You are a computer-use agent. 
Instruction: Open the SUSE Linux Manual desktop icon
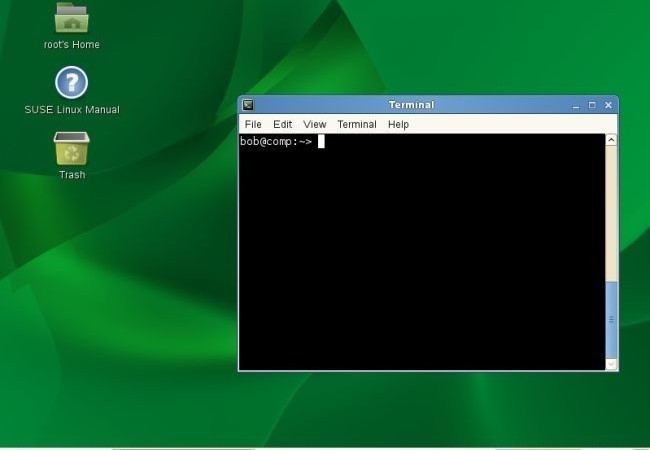pos(71,82)
